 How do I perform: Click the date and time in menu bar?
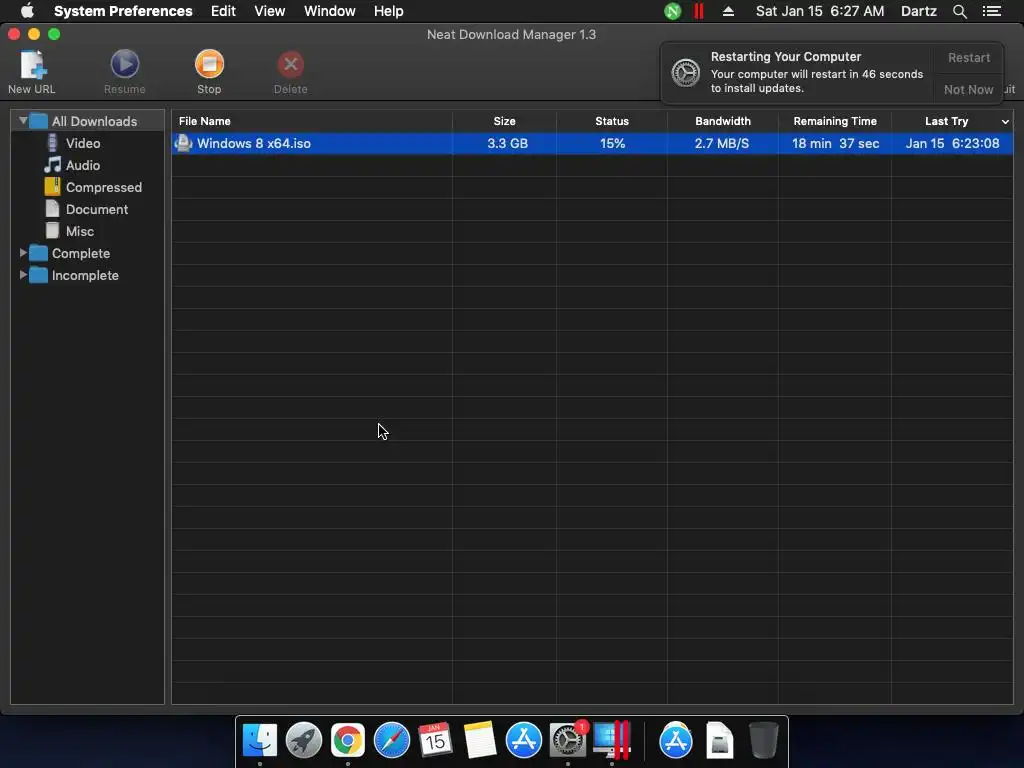coord(820,11)
